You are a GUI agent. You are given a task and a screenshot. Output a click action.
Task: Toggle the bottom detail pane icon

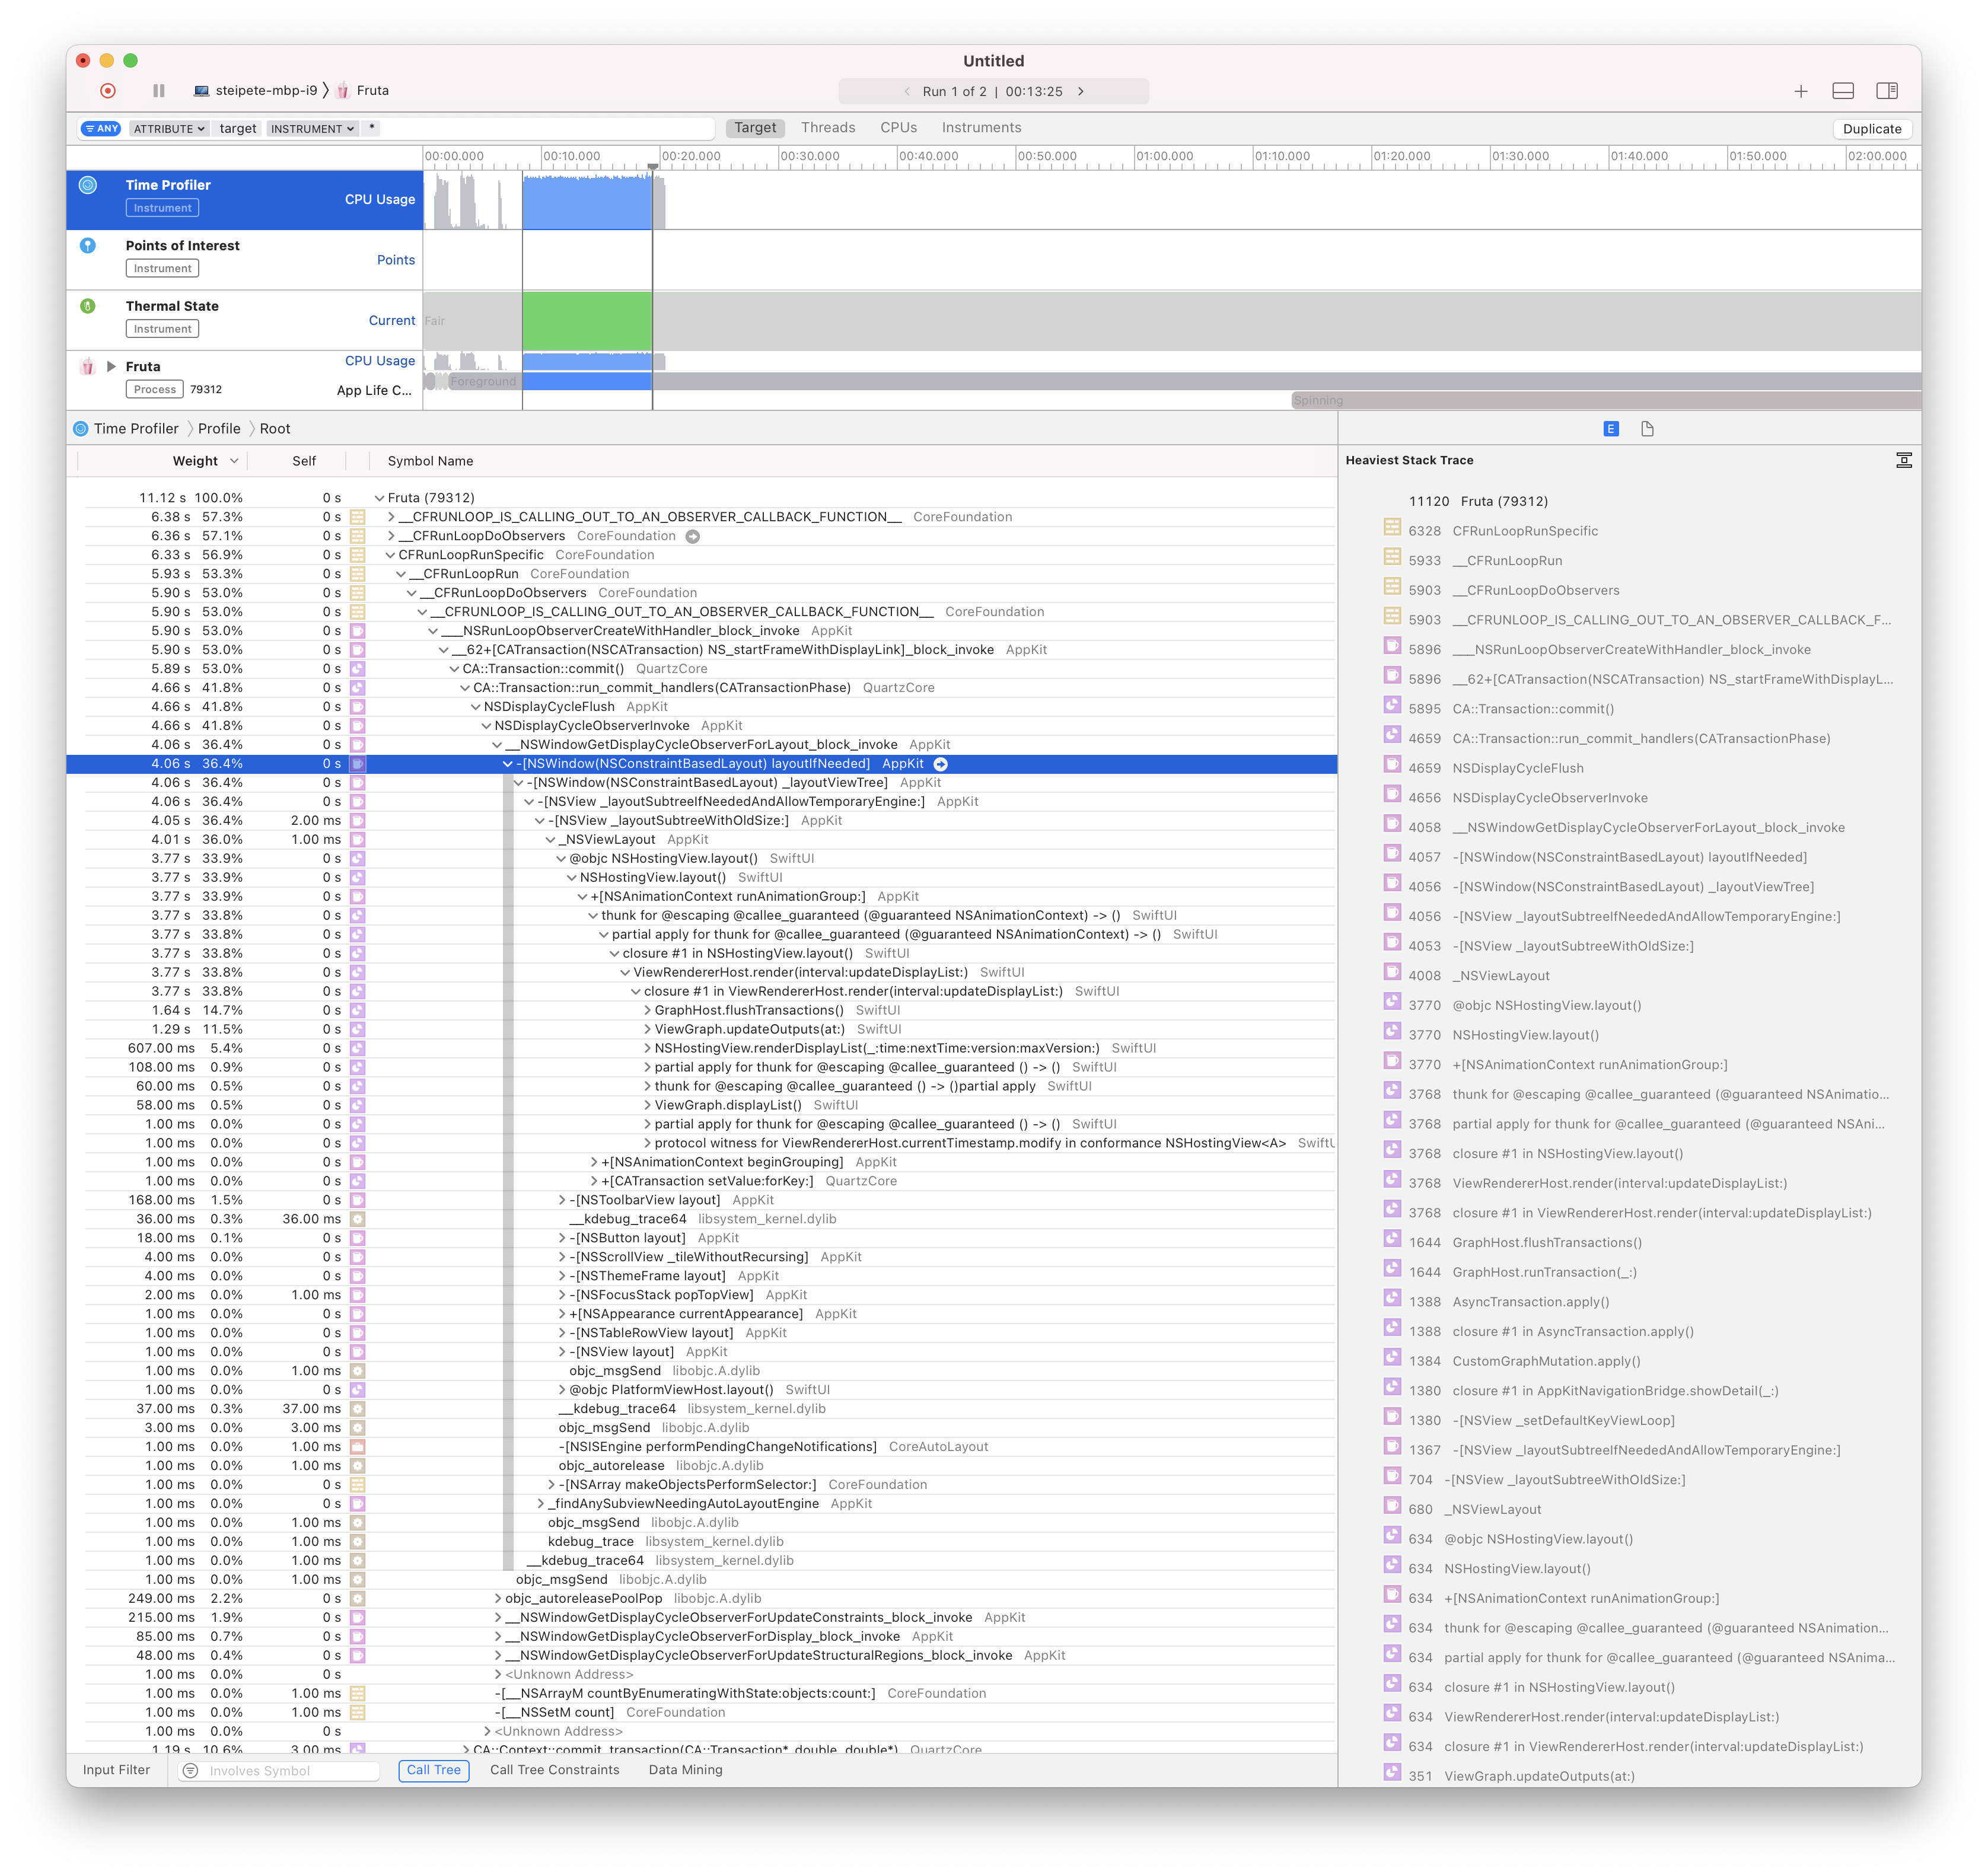coord(1843,91)
